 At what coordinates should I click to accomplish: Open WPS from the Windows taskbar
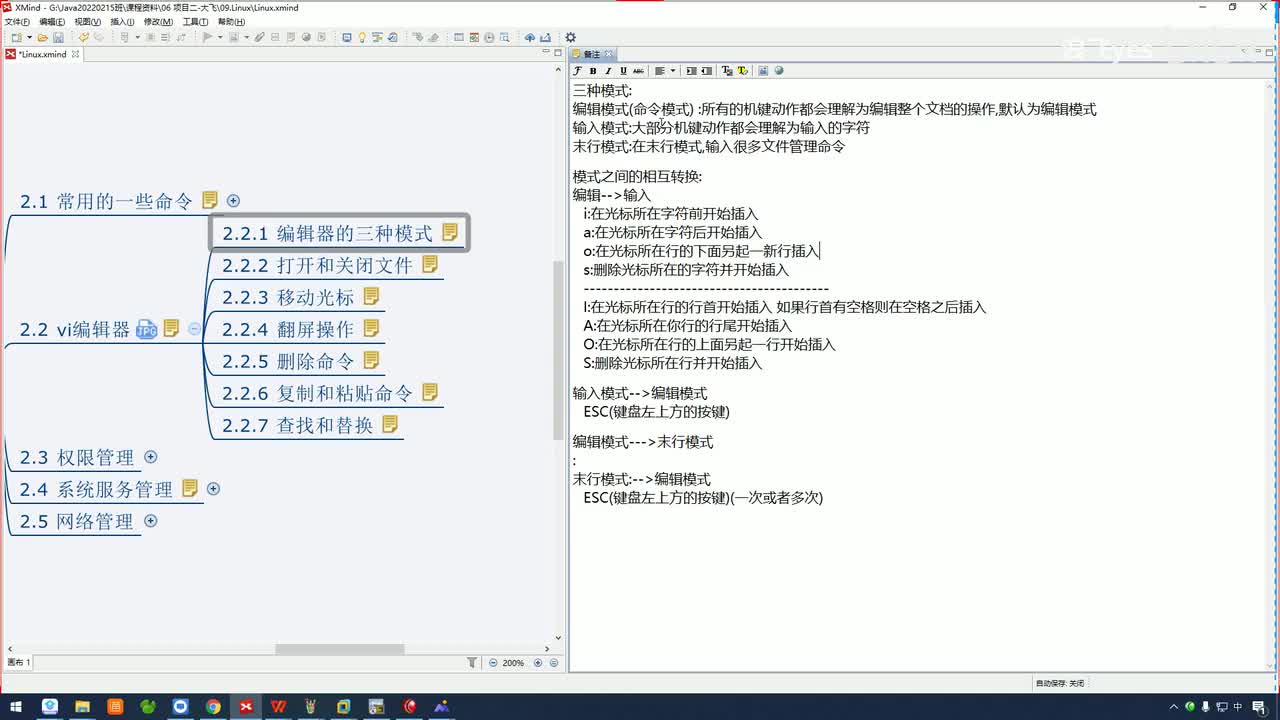pos(278,706)
